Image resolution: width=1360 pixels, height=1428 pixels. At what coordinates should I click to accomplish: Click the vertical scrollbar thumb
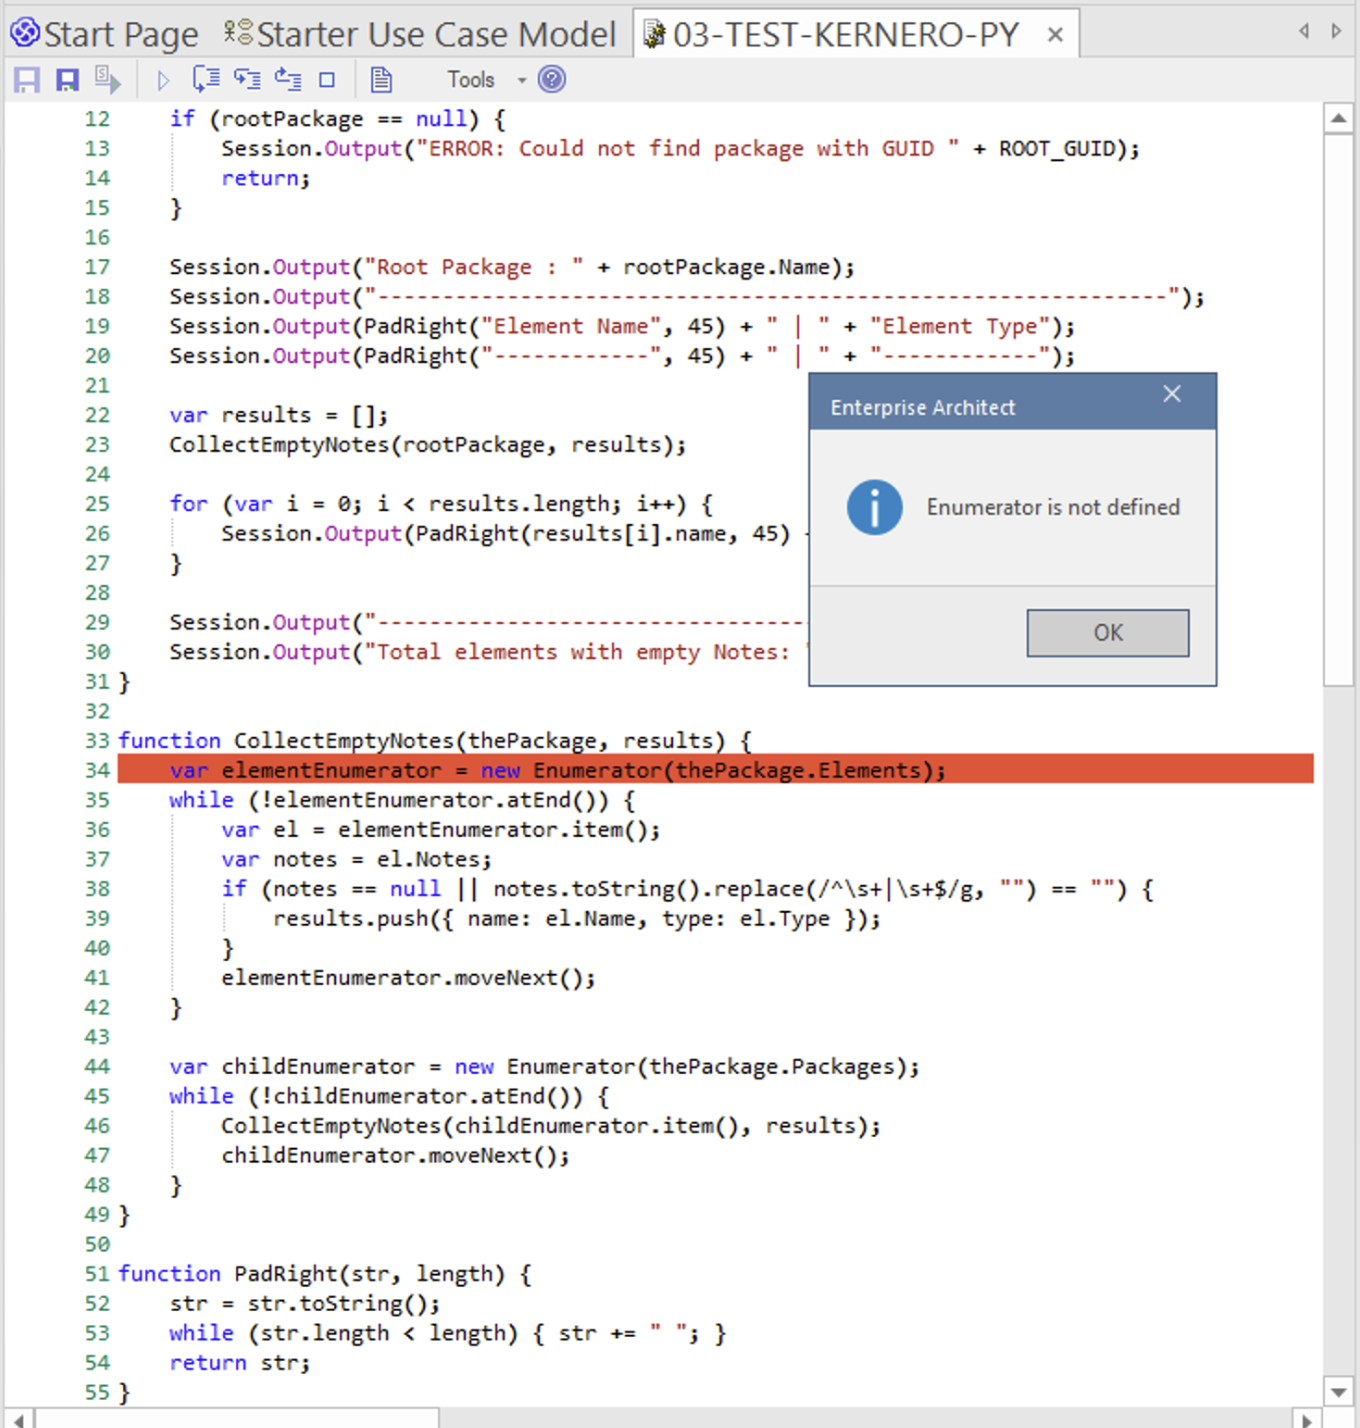pyautogui.click(x=1338, y=410)
